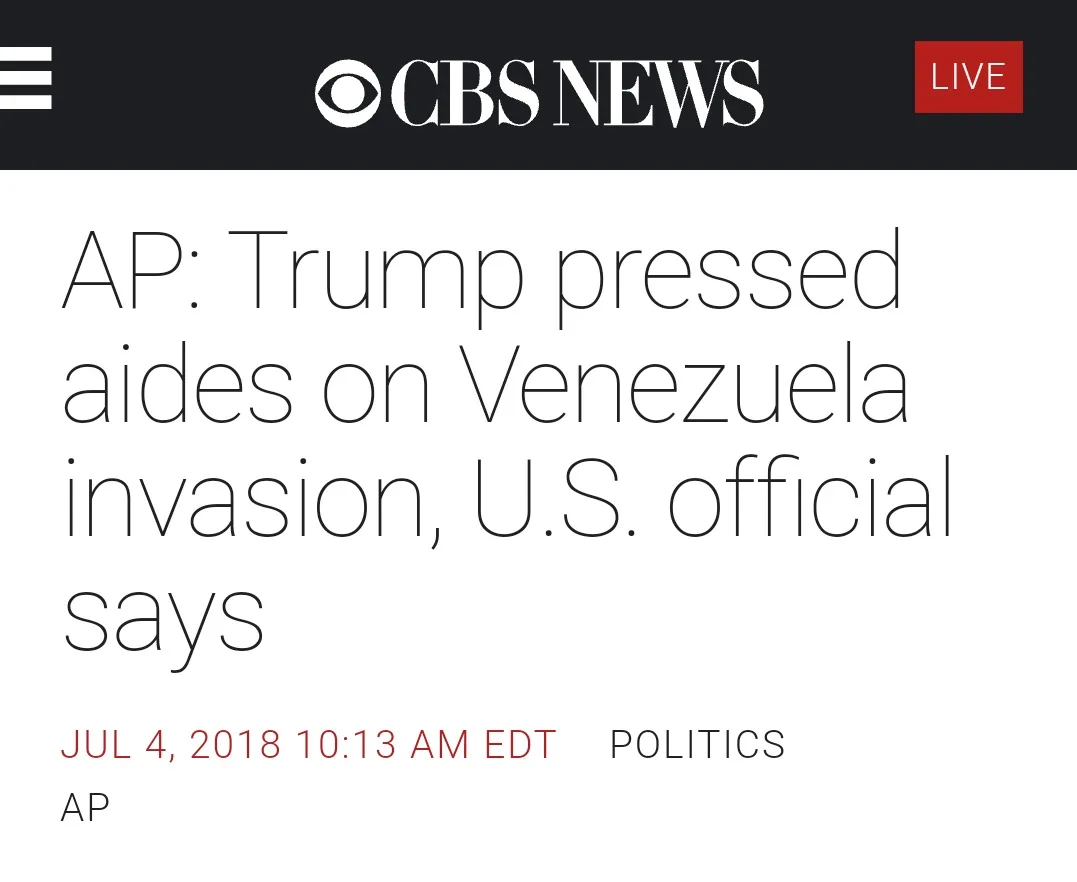
Task: Click the word "says" ending the headline
Action: pos(163,615)
